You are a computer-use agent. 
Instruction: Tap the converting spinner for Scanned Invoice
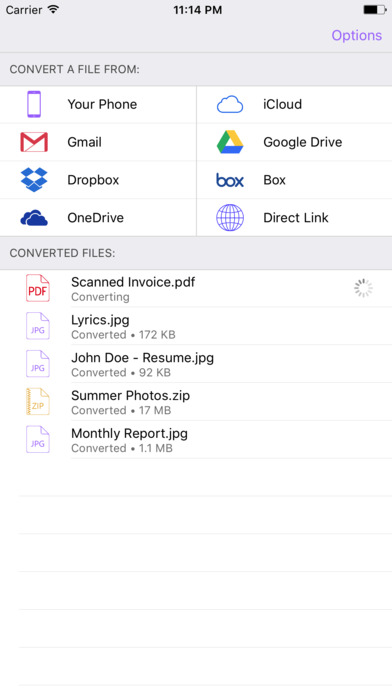pos(364,288)
